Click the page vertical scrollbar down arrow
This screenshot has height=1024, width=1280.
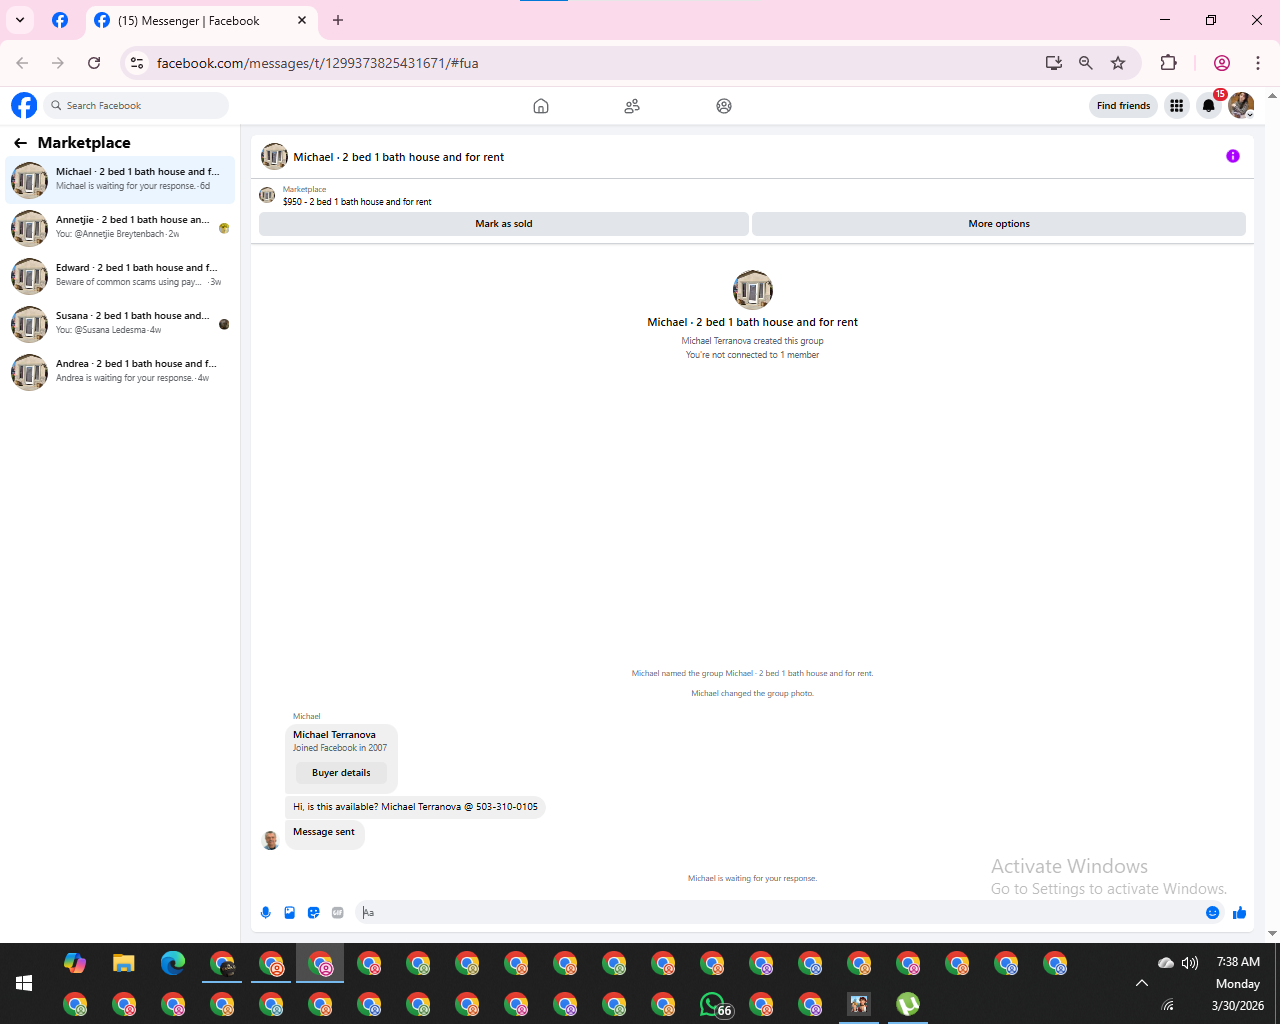(x=1272, y=933)
